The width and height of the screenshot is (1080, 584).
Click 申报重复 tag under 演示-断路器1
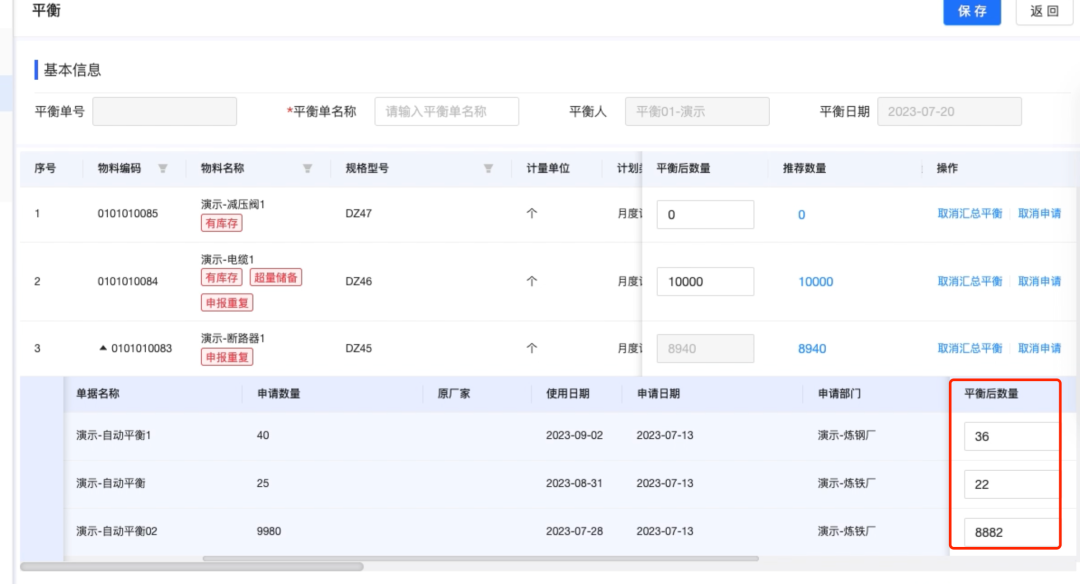click(x=227, y=357)
